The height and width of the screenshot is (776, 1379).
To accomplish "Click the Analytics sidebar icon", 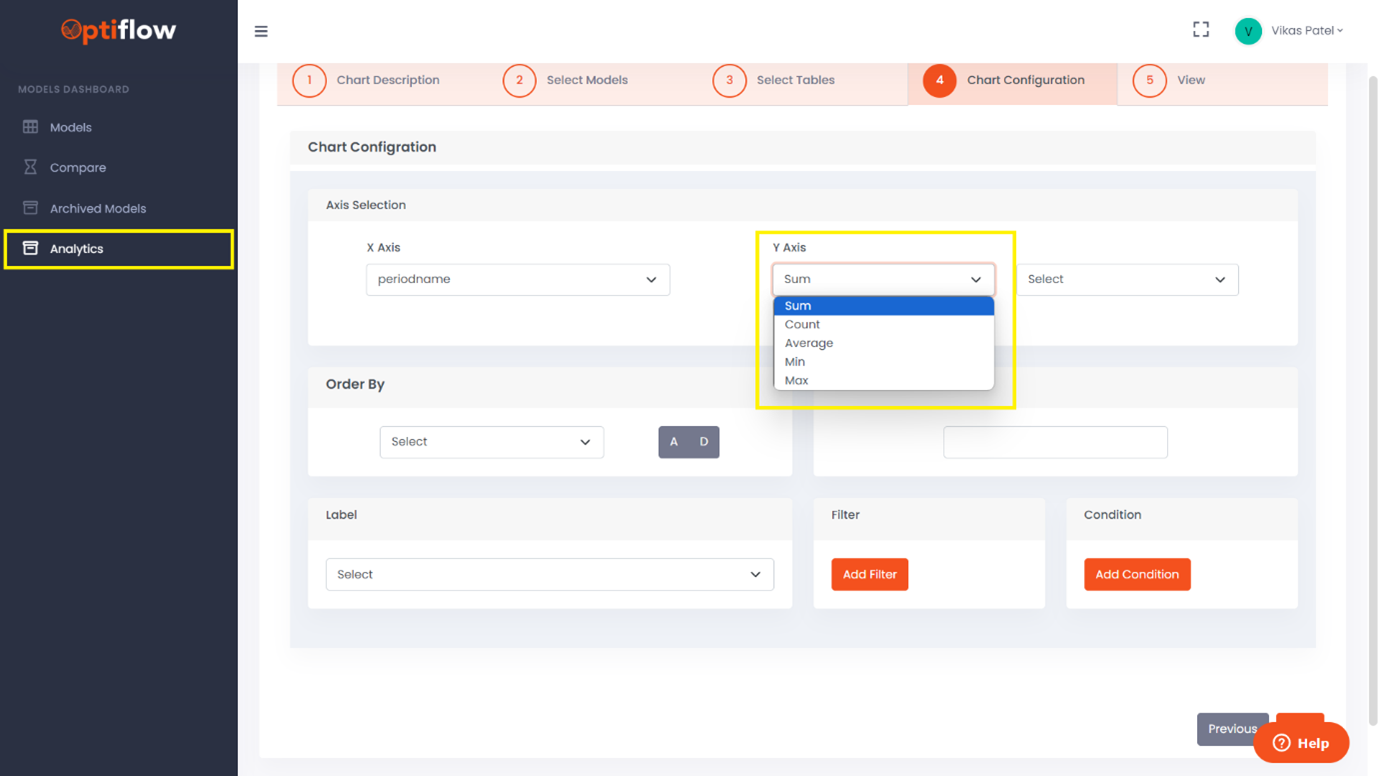I will coord(30,248).
